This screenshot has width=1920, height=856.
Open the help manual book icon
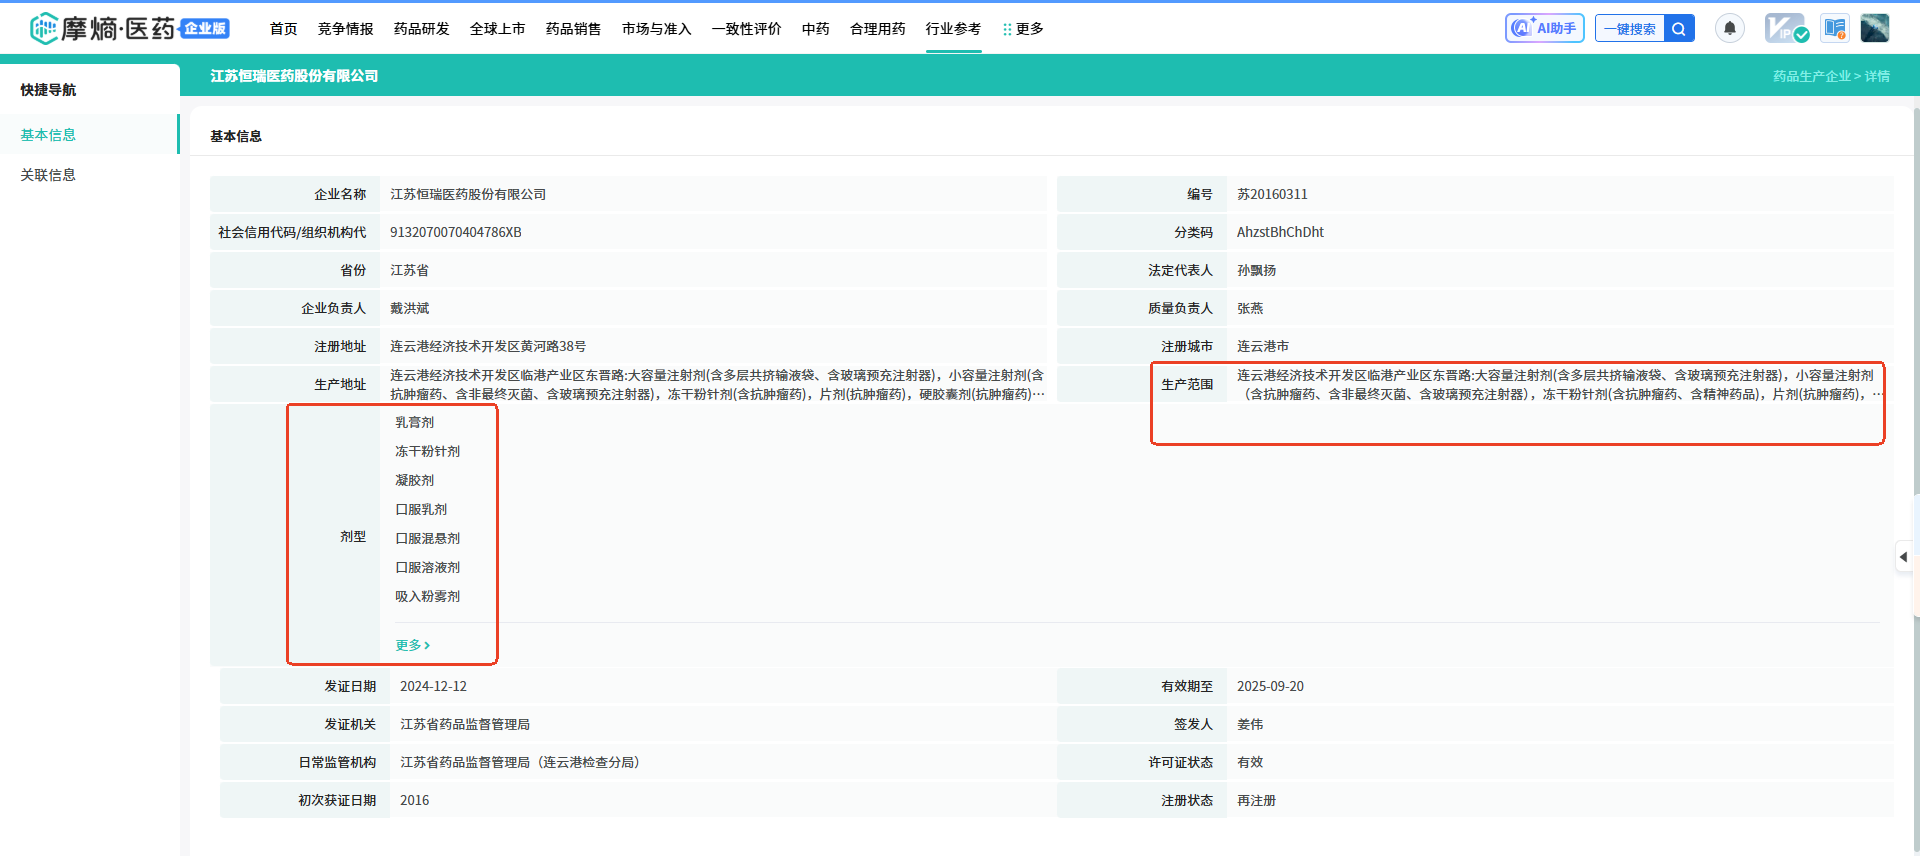click(1834, 28)
